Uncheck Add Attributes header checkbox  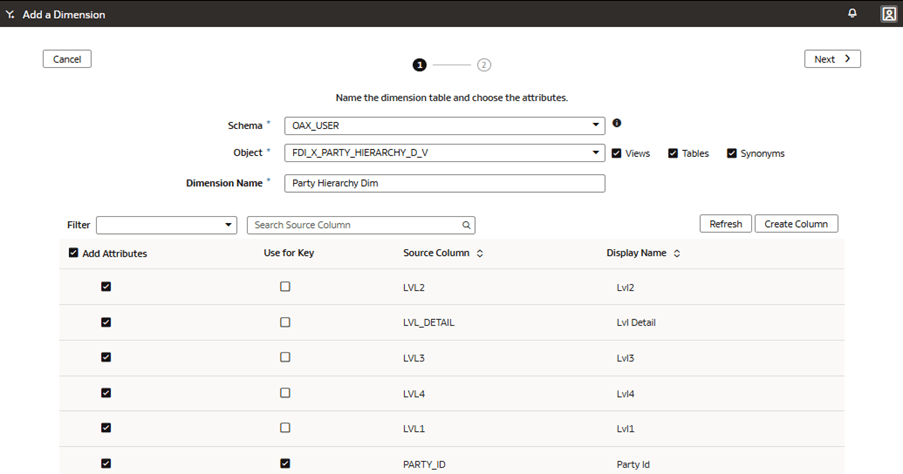pos(73,253)
